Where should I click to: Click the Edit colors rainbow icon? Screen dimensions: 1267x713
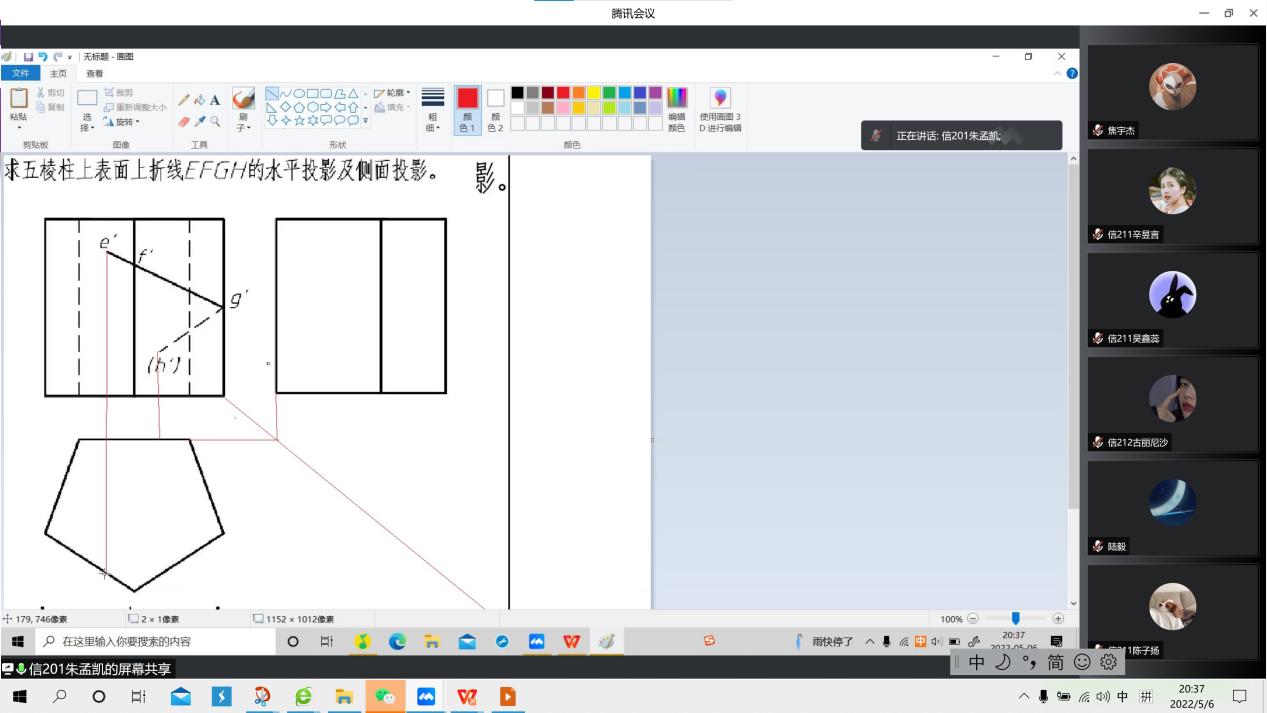pyautogui.click(x=677, y=98)
